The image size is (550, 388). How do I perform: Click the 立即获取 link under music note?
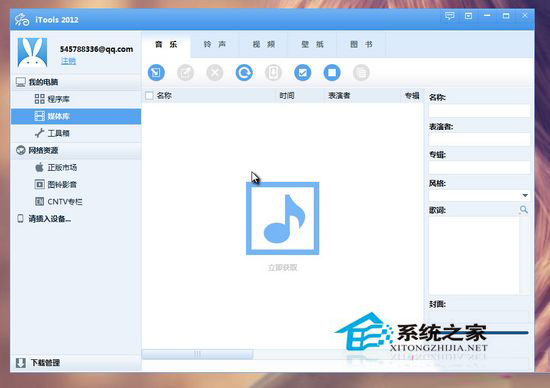(x=283, y=268)
